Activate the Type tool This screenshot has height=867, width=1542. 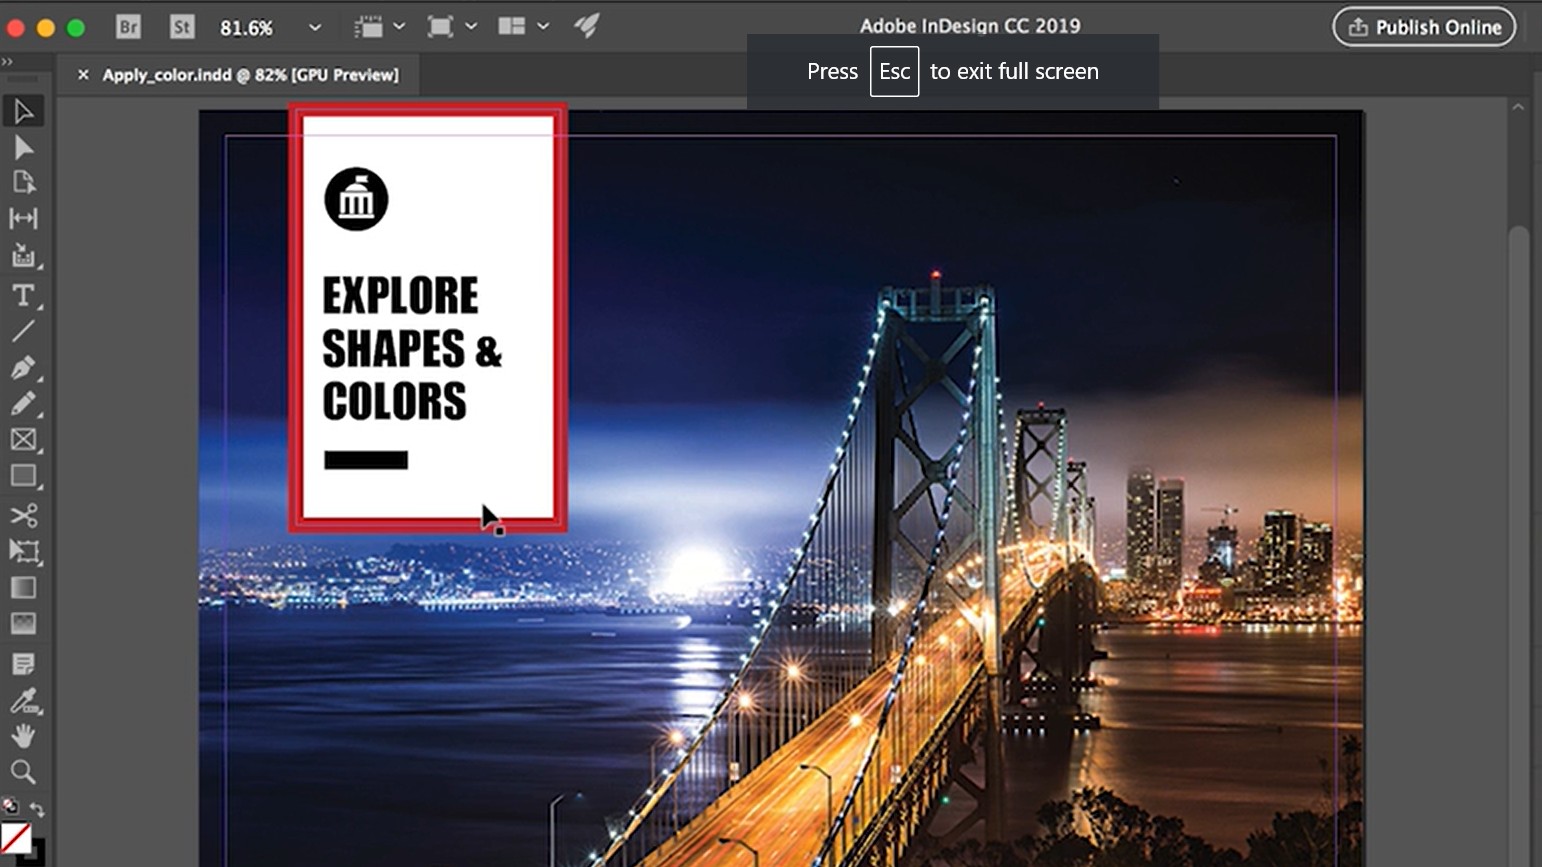[24, 294]
